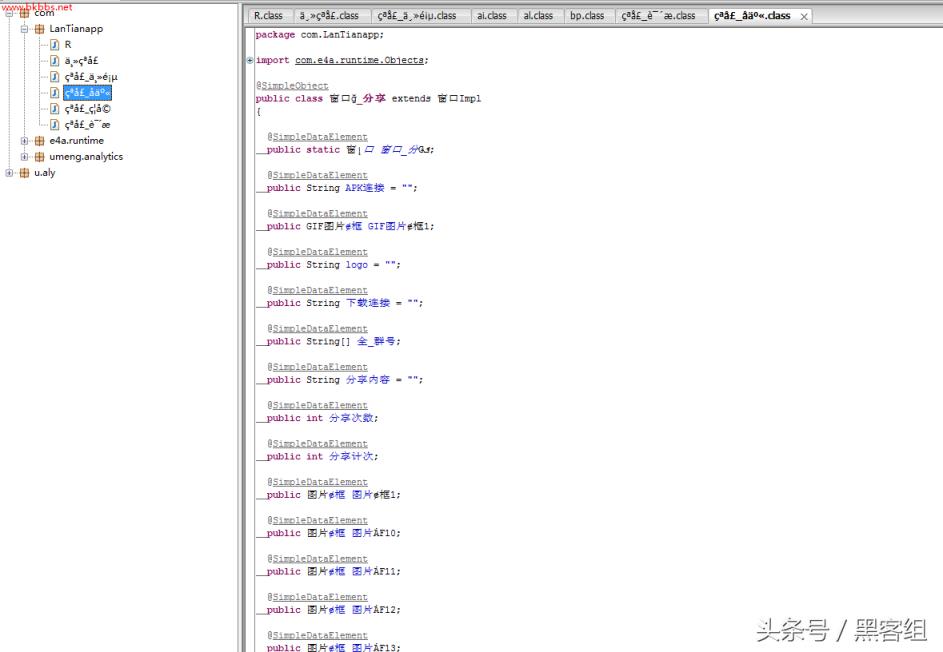This screenshot has width=943, height=652.
Task: Open SimpleDataElement link above the 分享计次 field
Action: [320, 444]
